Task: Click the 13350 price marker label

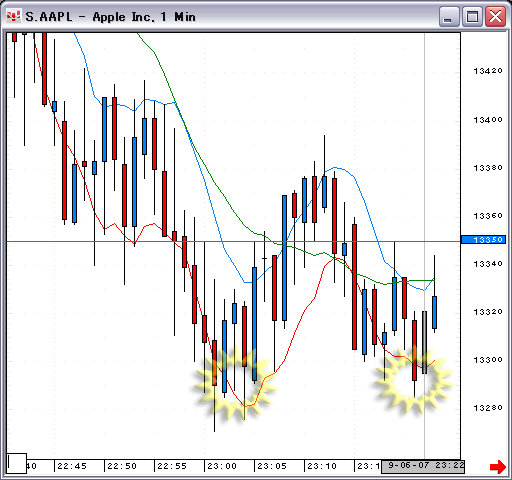Action: coord(483,240)
